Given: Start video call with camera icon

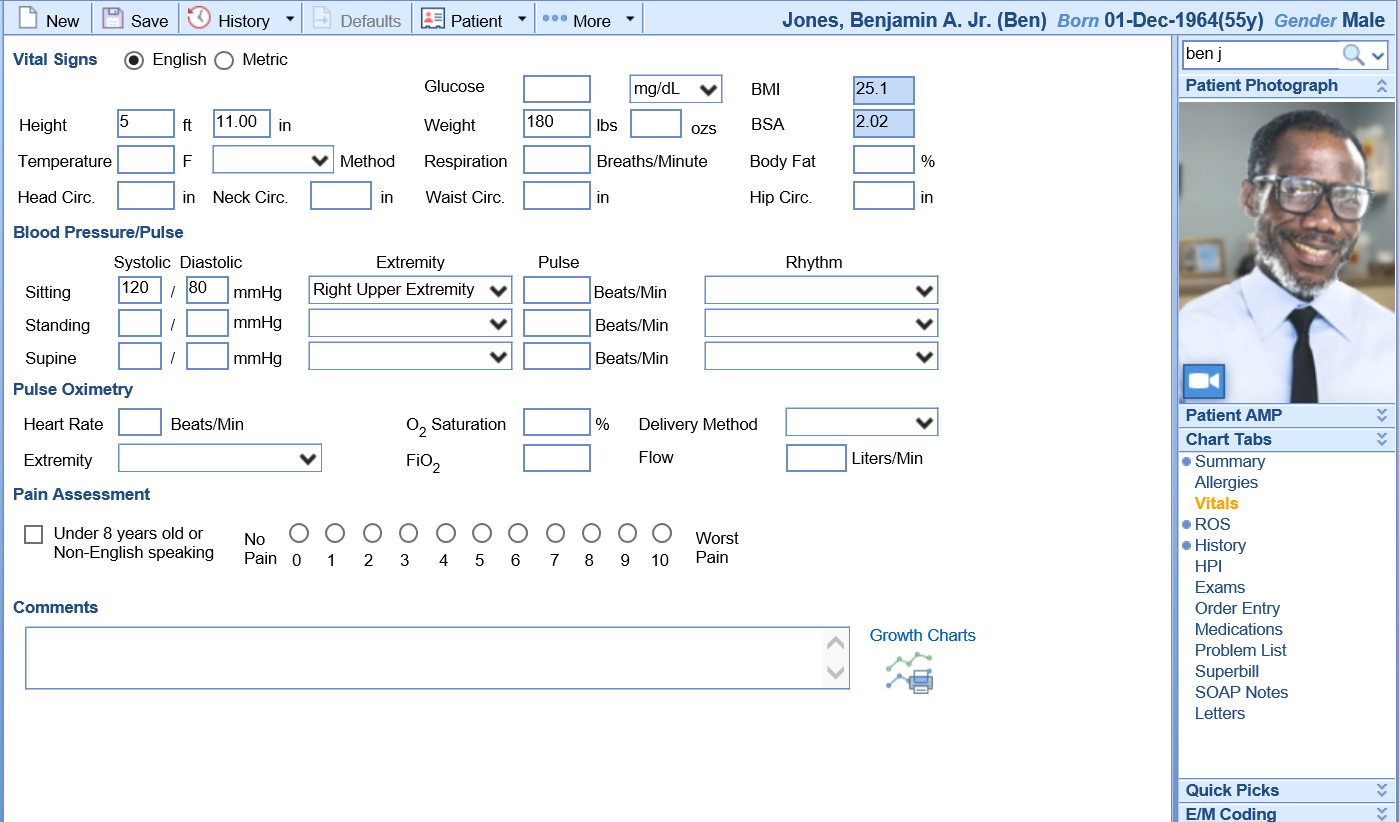Looking at the screenshot, I should (x=1204, y=381).
